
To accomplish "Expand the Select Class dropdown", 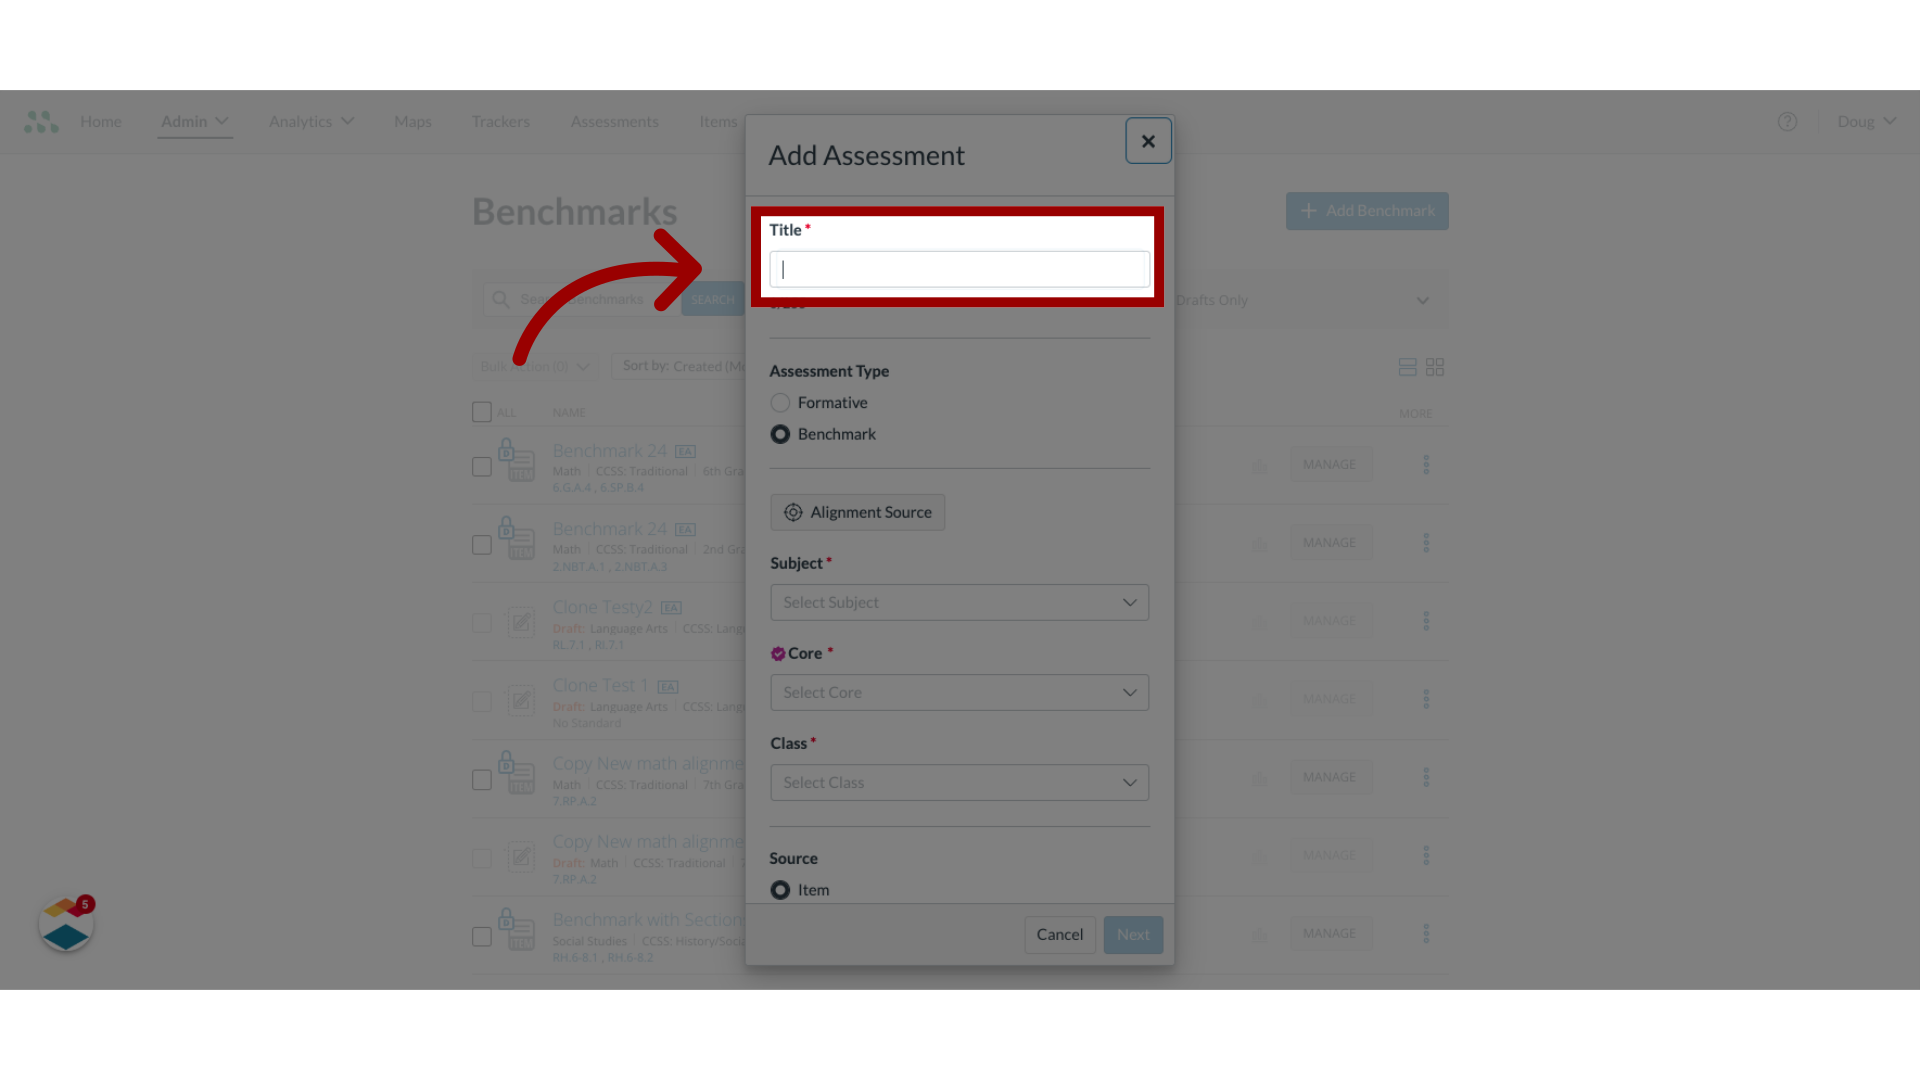I will pyautogui.click(x=959, y=782).
